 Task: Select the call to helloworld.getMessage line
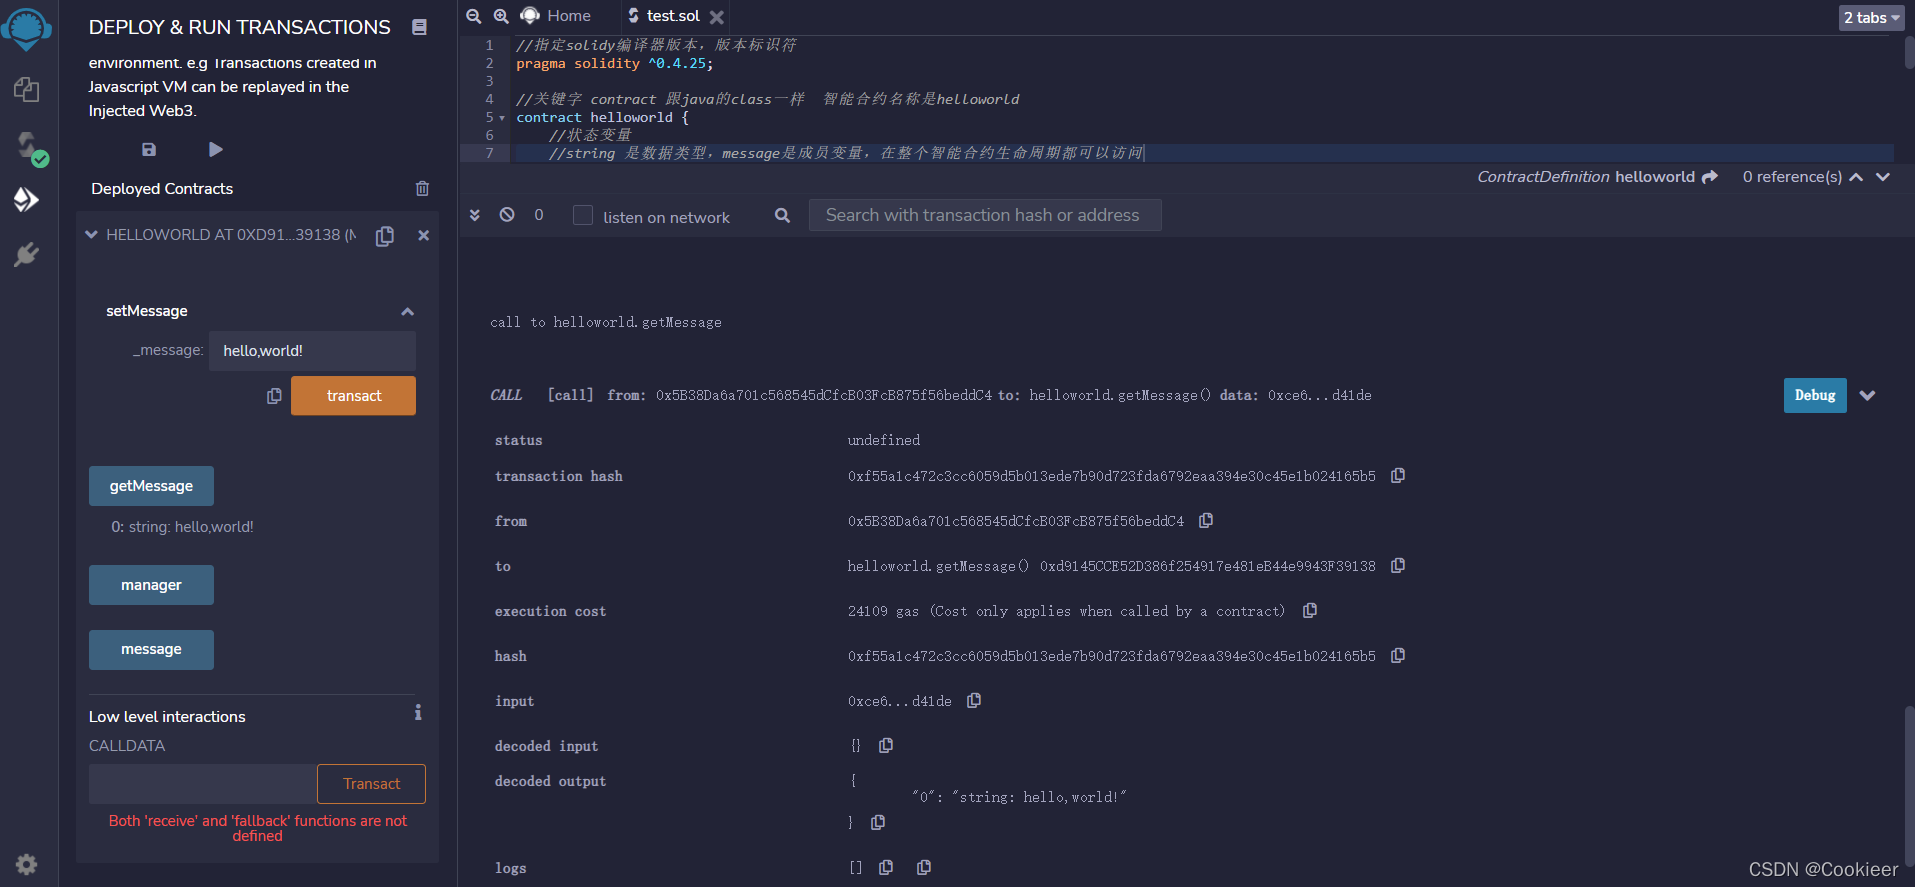click(606, 322)
